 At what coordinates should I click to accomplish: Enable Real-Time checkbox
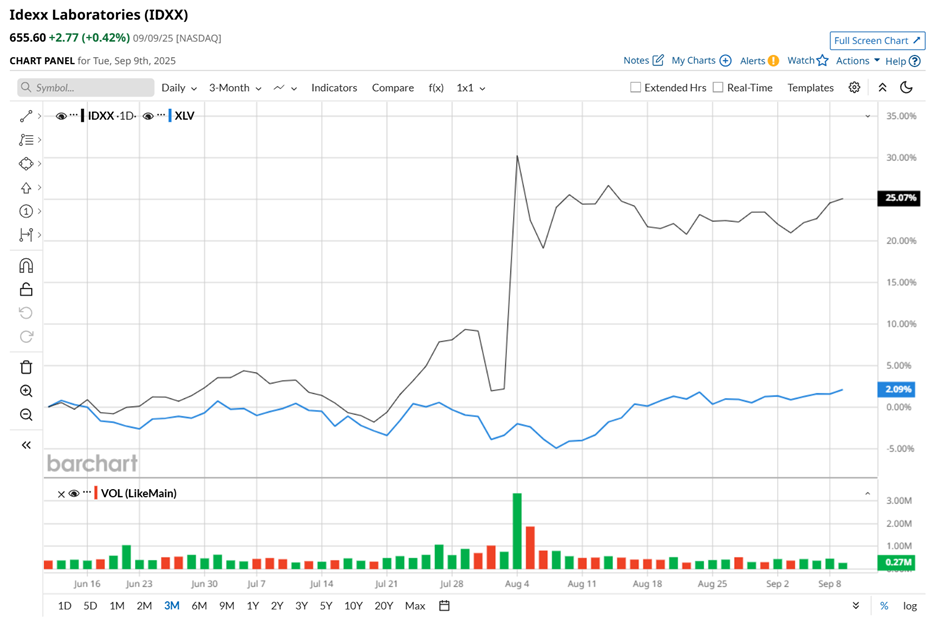coord(718,88)
